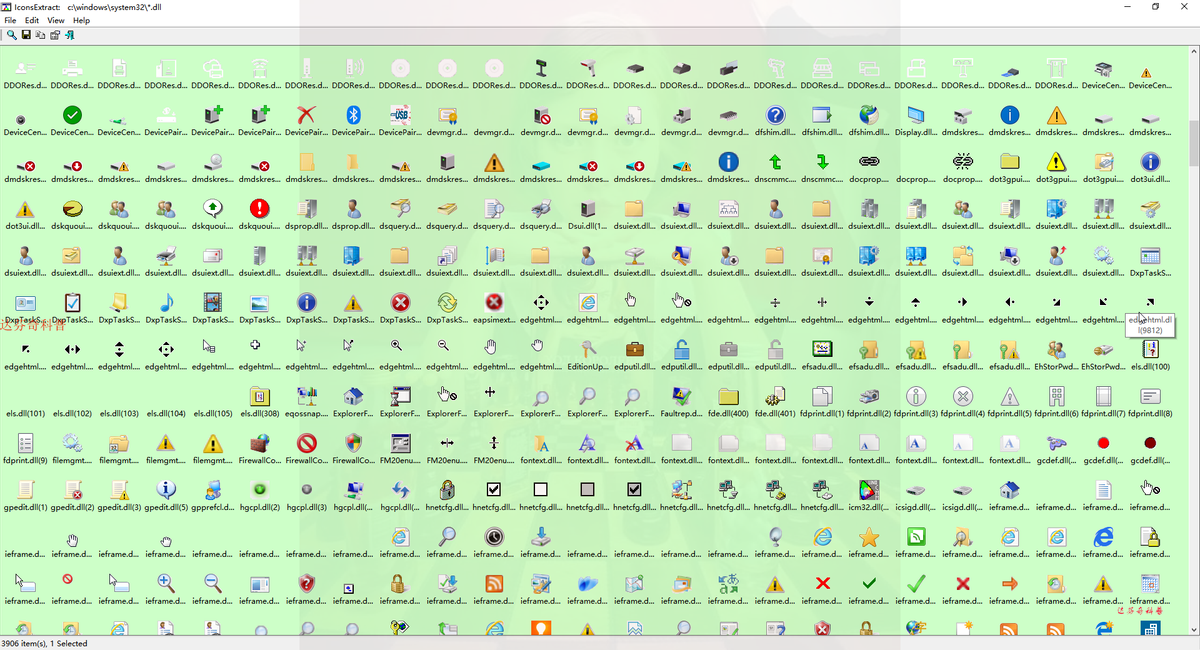The width and height of the screenshot is (1200, 650).
Task: Open the Edit menu
Action: [x=32, y=20]
